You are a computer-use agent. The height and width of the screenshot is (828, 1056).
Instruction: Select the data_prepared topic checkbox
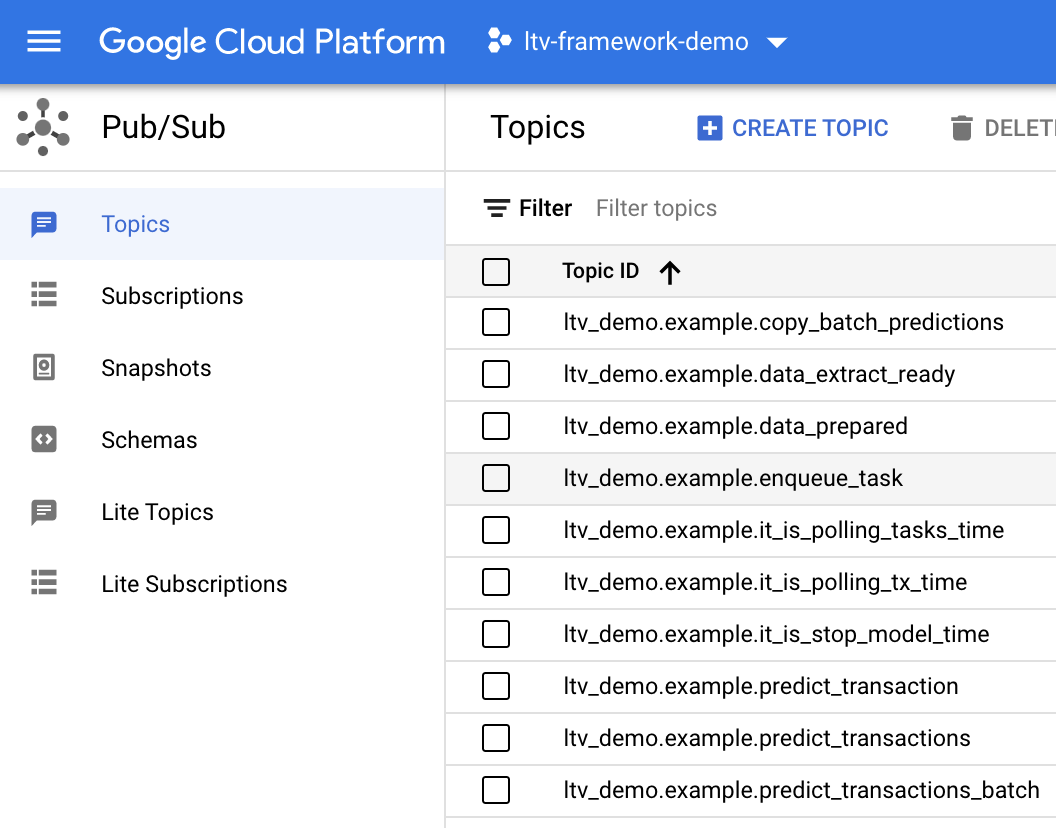click(496, 426)
